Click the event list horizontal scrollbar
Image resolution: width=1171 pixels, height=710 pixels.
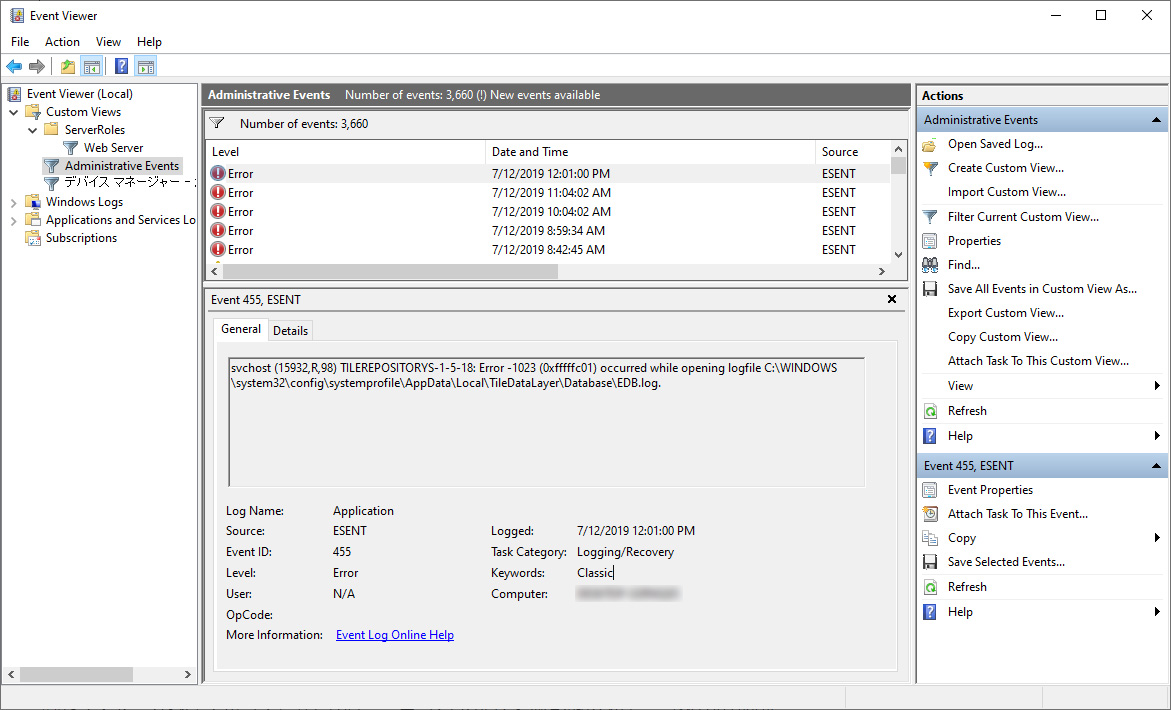pyautogui.click(x=390, y=272)
